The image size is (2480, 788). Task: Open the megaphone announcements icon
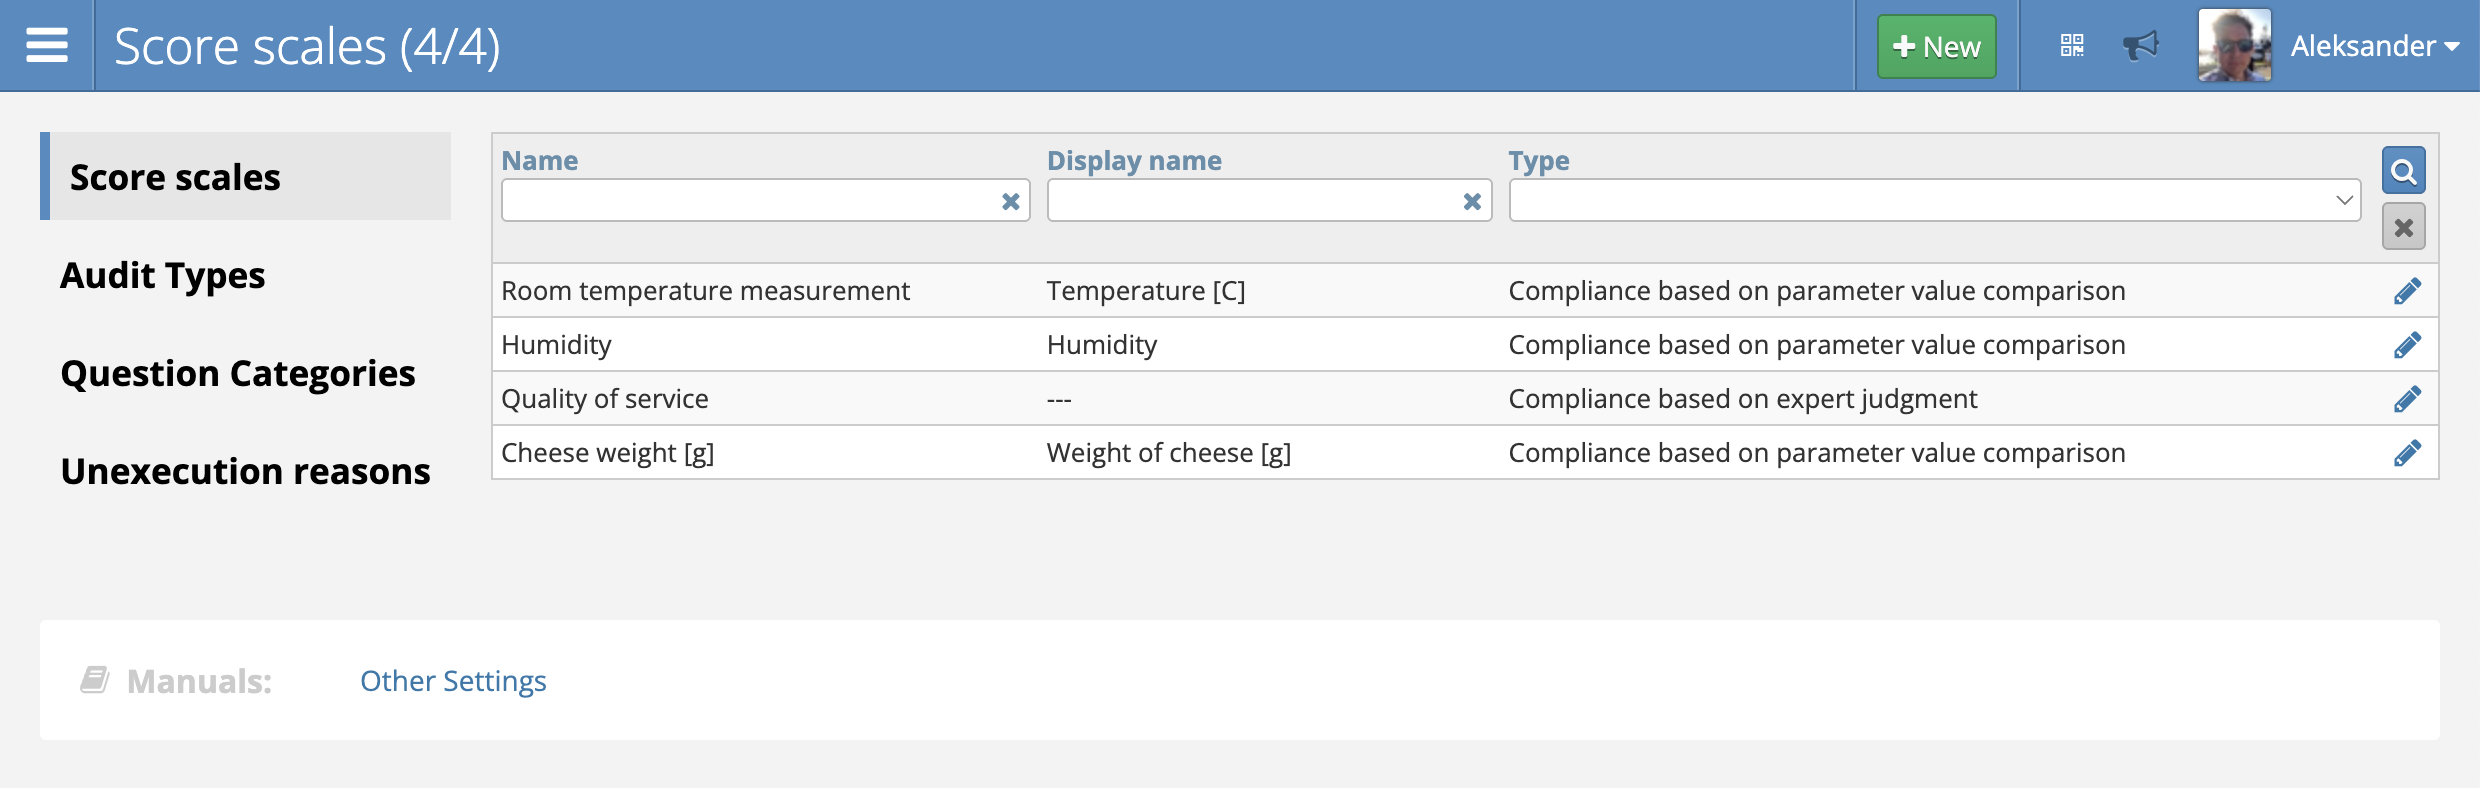click(x=2140, y=46)
